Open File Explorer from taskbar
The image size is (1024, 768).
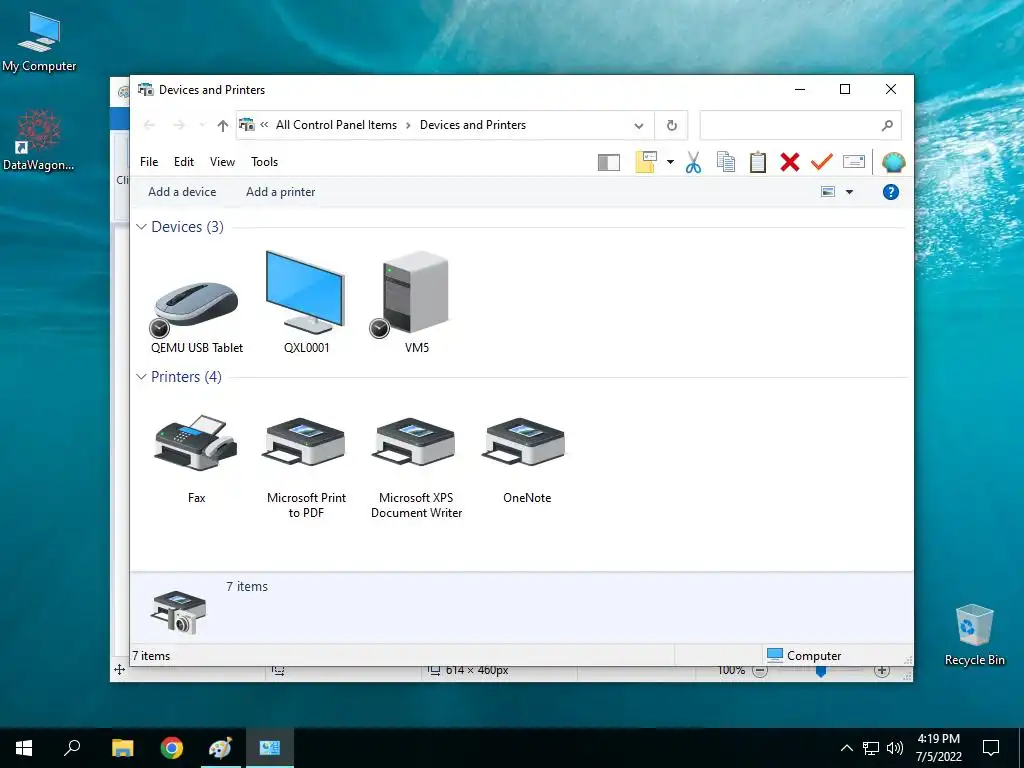click(x=122, y=748)
